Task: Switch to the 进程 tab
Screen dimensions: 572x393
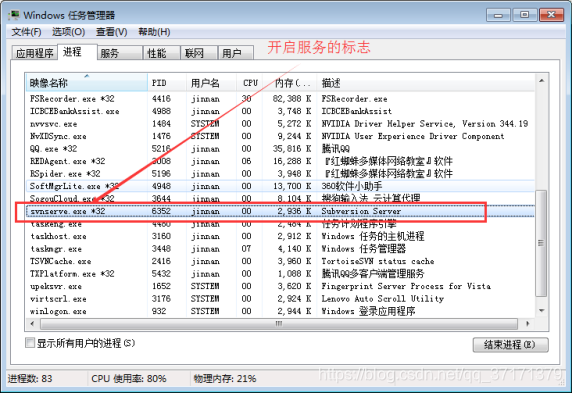Action: (x=77, y=52)
